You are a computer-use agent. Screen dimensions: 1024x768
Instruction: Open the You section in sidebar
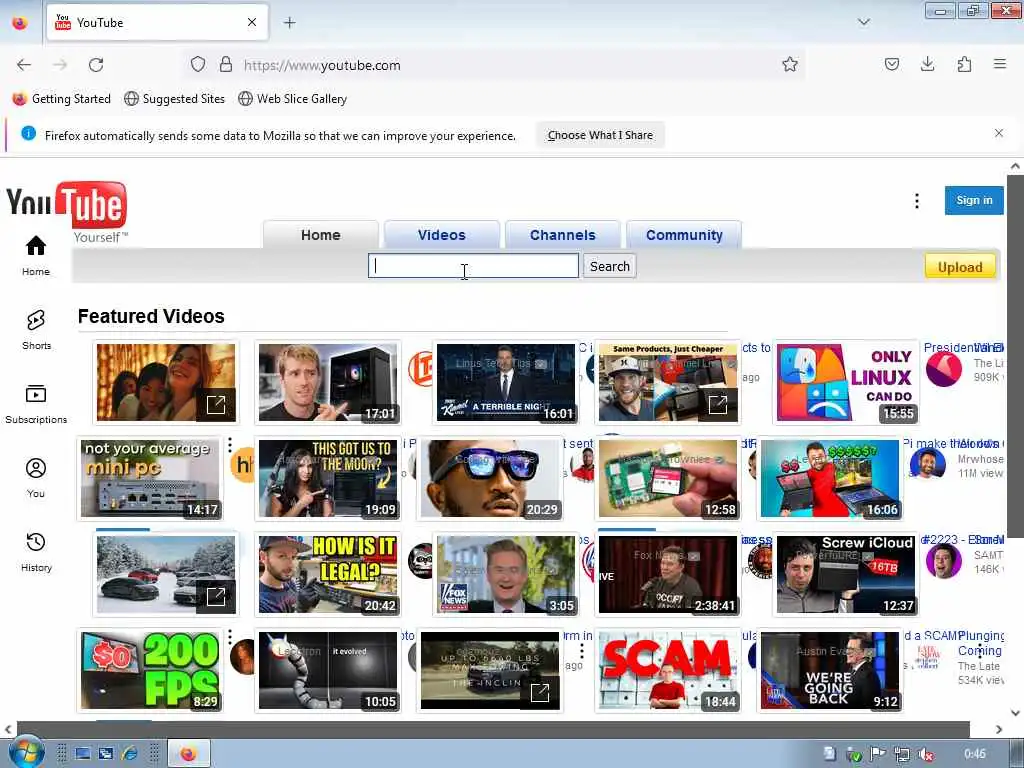pos(36,478)
